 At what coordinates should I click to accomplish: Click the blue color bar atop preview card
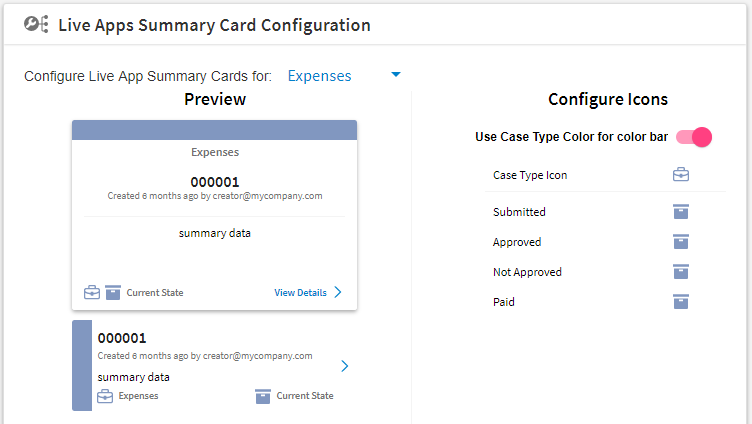point(214,130)
